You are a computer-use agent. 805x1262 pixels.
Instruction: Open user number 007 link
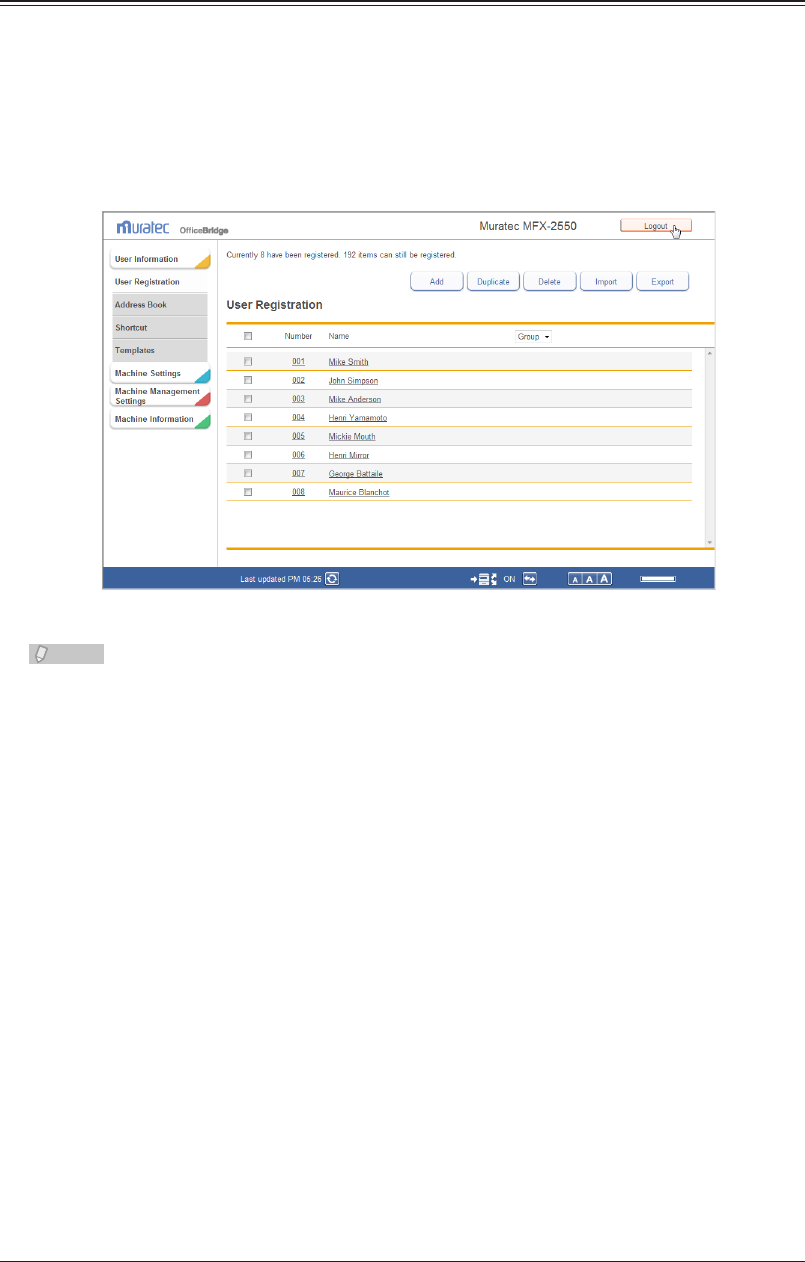click(298, 473)
